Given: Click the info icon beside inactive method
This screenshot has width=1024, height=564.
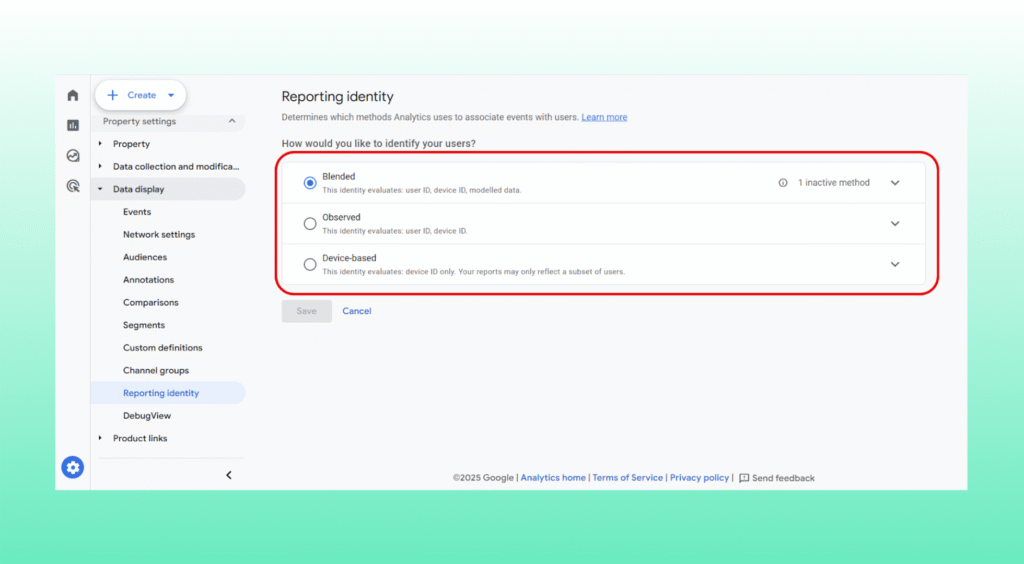Looking at the screenshot, I should click(783, 183).
